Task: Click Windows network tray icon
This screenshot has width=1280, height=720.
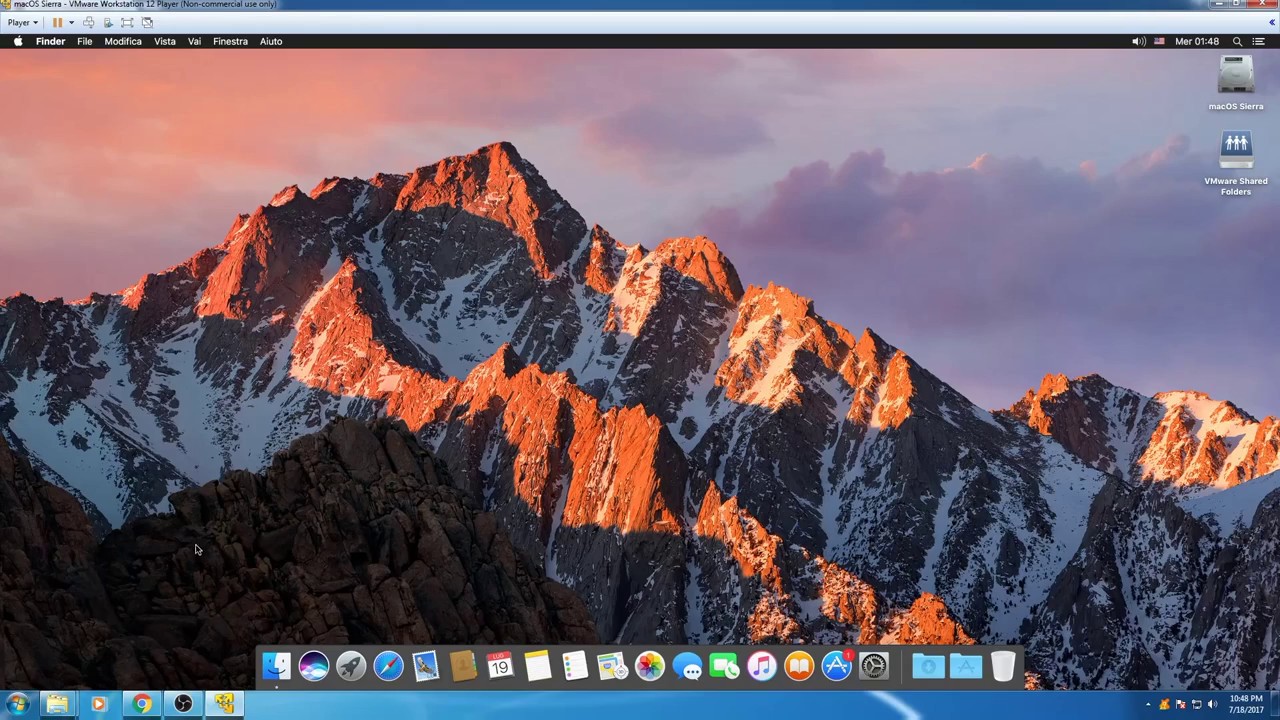Action: (x=1196, y=705)
